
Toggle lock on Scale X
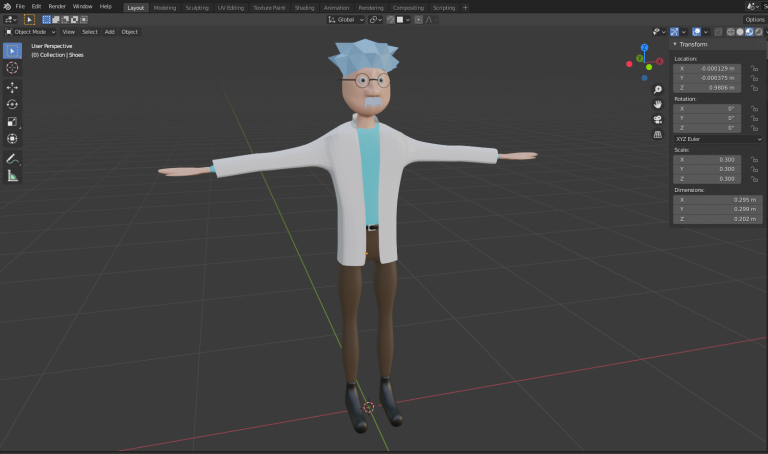(754, 160)
